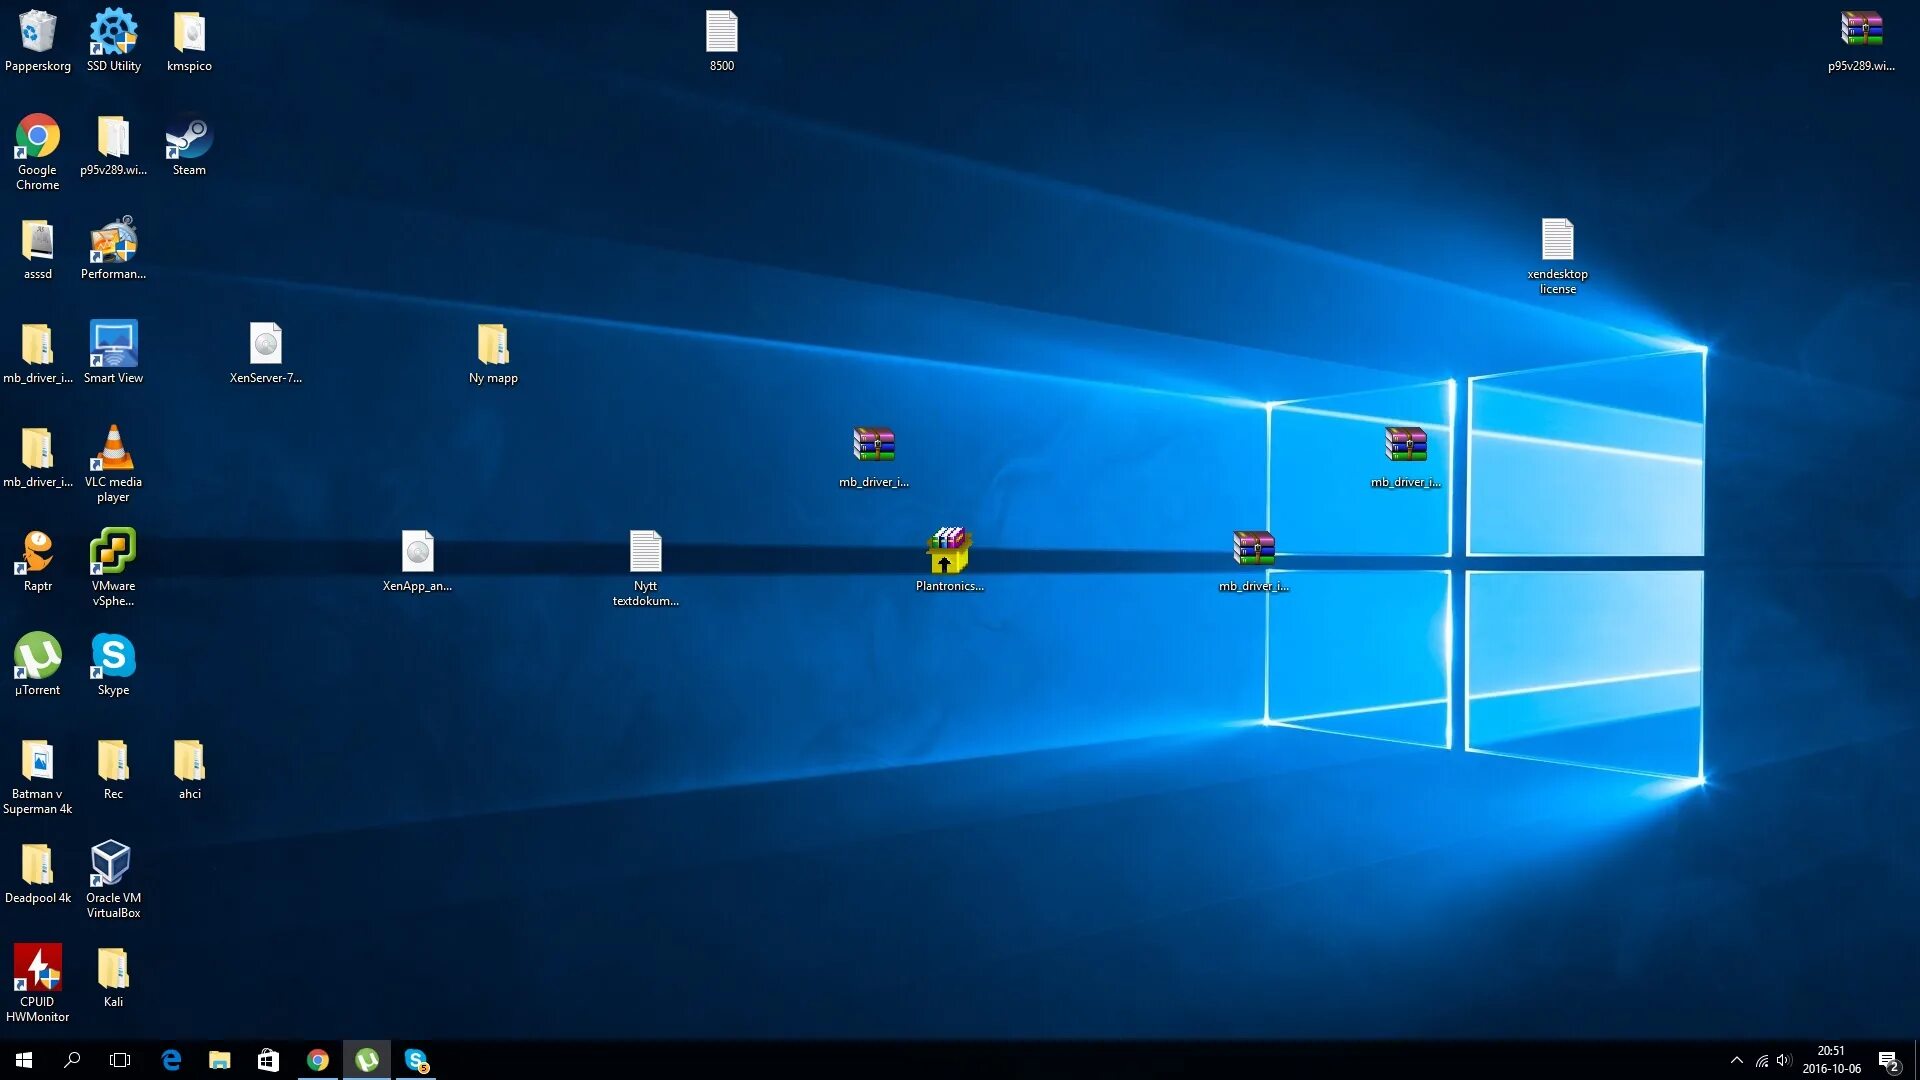The image size is (1920, 1080).
Task: Launch Microsoft Edge from the taskbar
Action: [171, 1060]
